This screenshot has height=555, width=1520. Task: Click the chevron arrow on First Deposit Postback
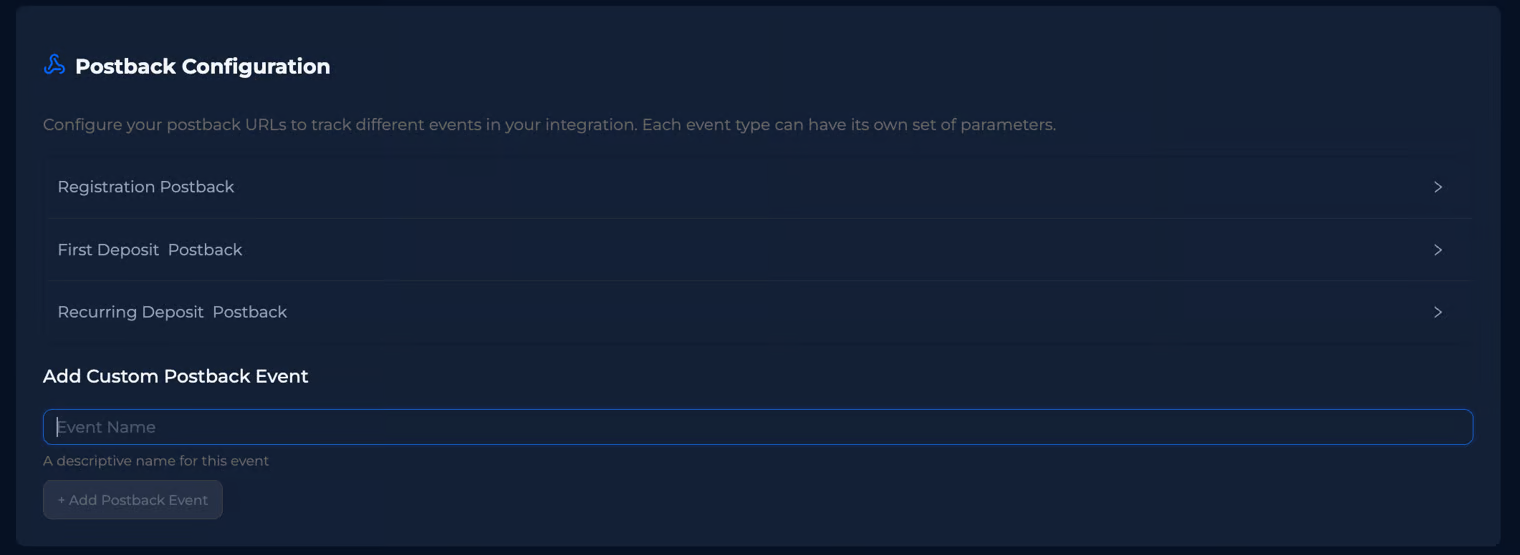pos(1438,250)
